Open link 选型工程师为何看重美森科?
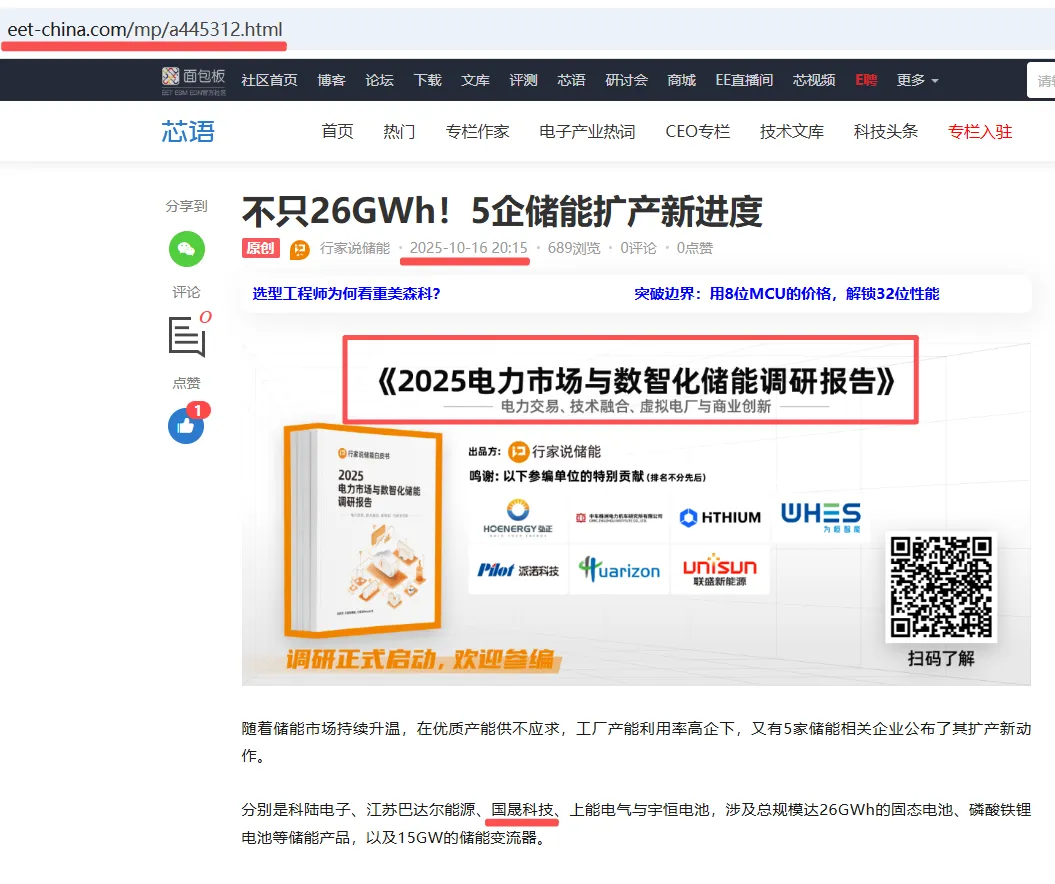1055x884 pixels. pyautogui.click(x=347, y=293)
